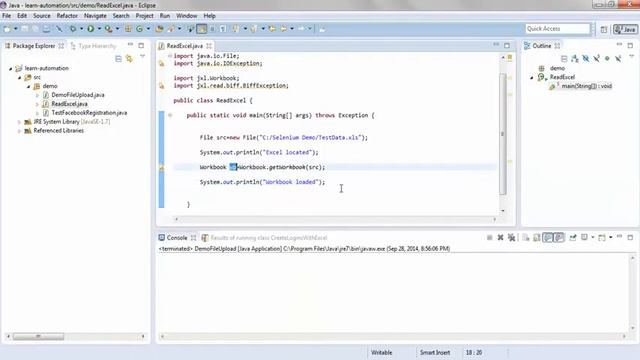Open the Project menu
Image resolution: width=640 pixels, height=360 pixels.
[x=144, y=16]
